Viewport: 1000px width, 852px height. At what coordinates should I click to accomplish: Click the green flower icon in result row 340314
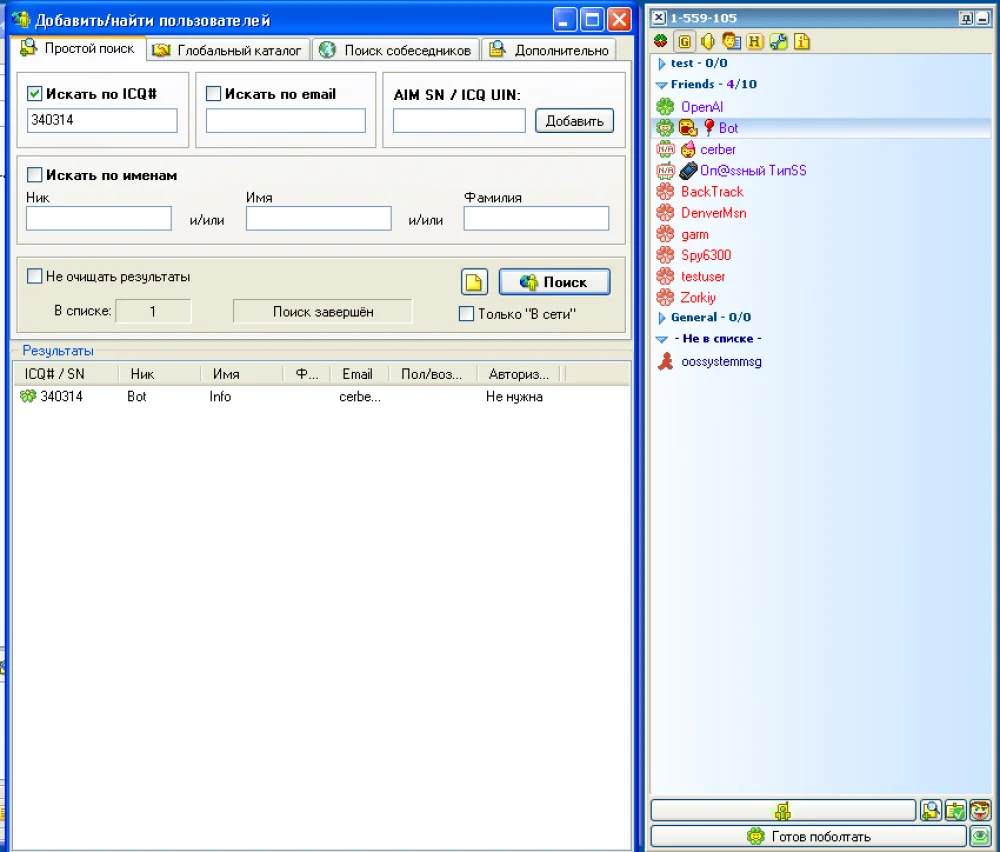tap(28, 396)
